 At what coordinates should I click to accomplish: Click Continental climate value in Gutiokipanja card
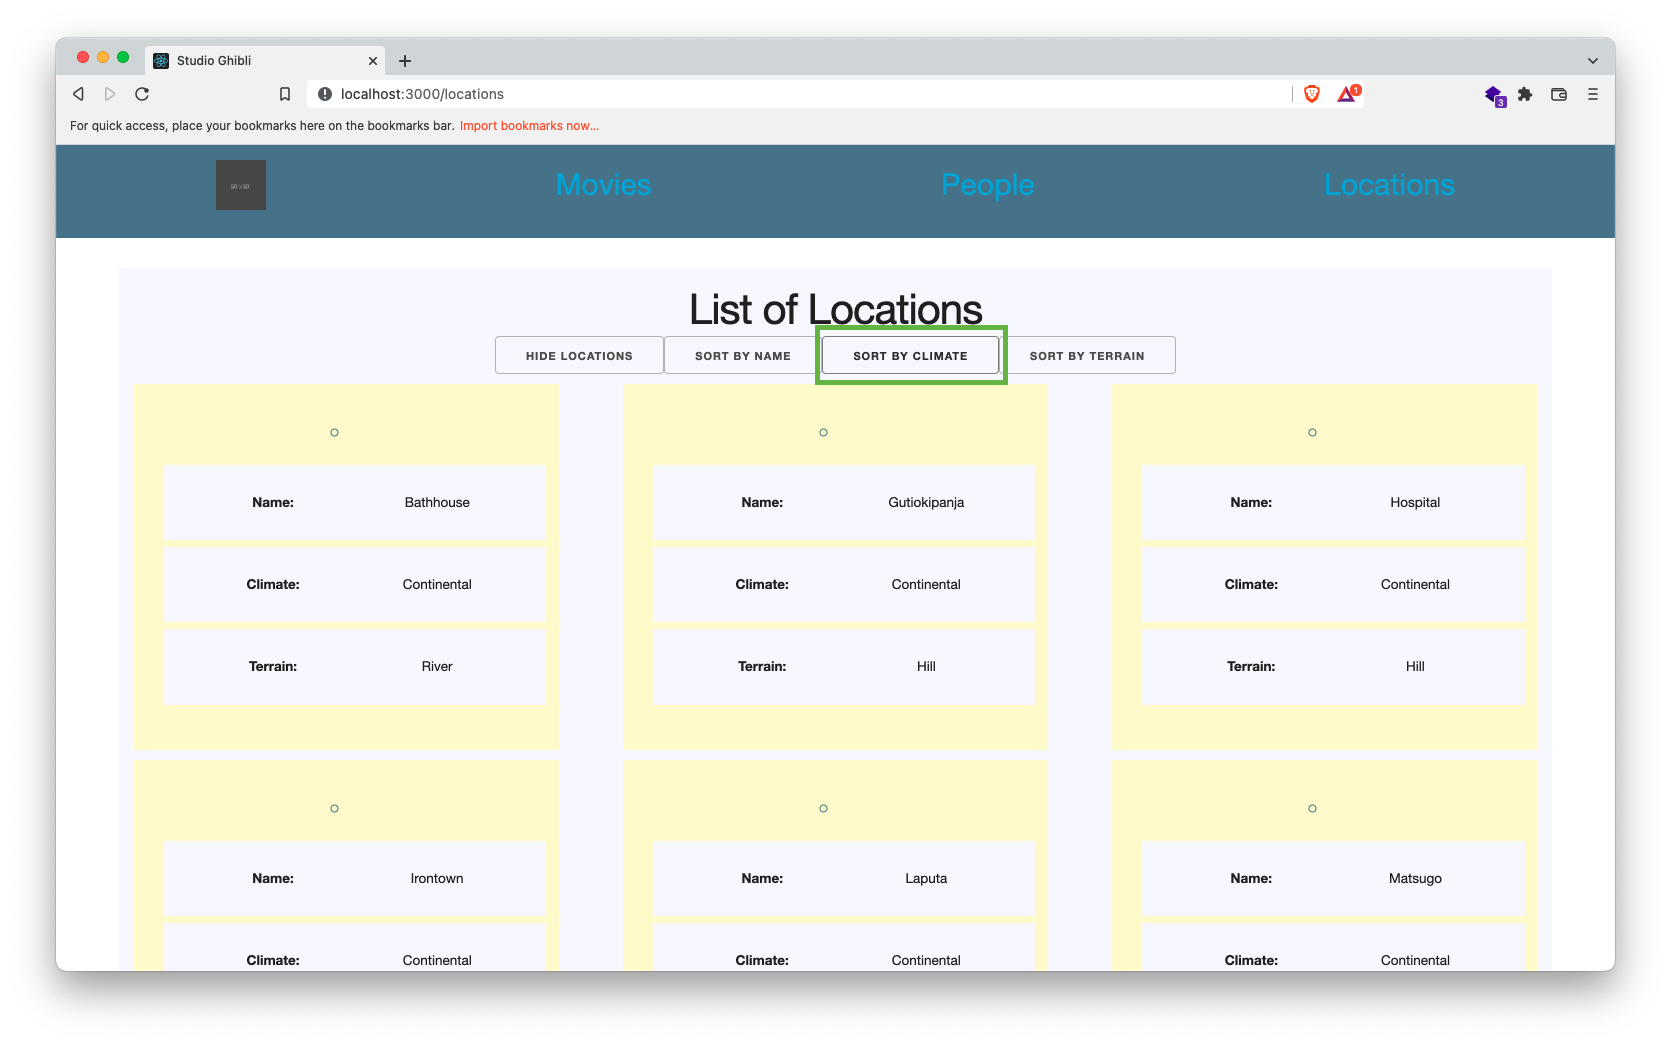pos(926,584)
